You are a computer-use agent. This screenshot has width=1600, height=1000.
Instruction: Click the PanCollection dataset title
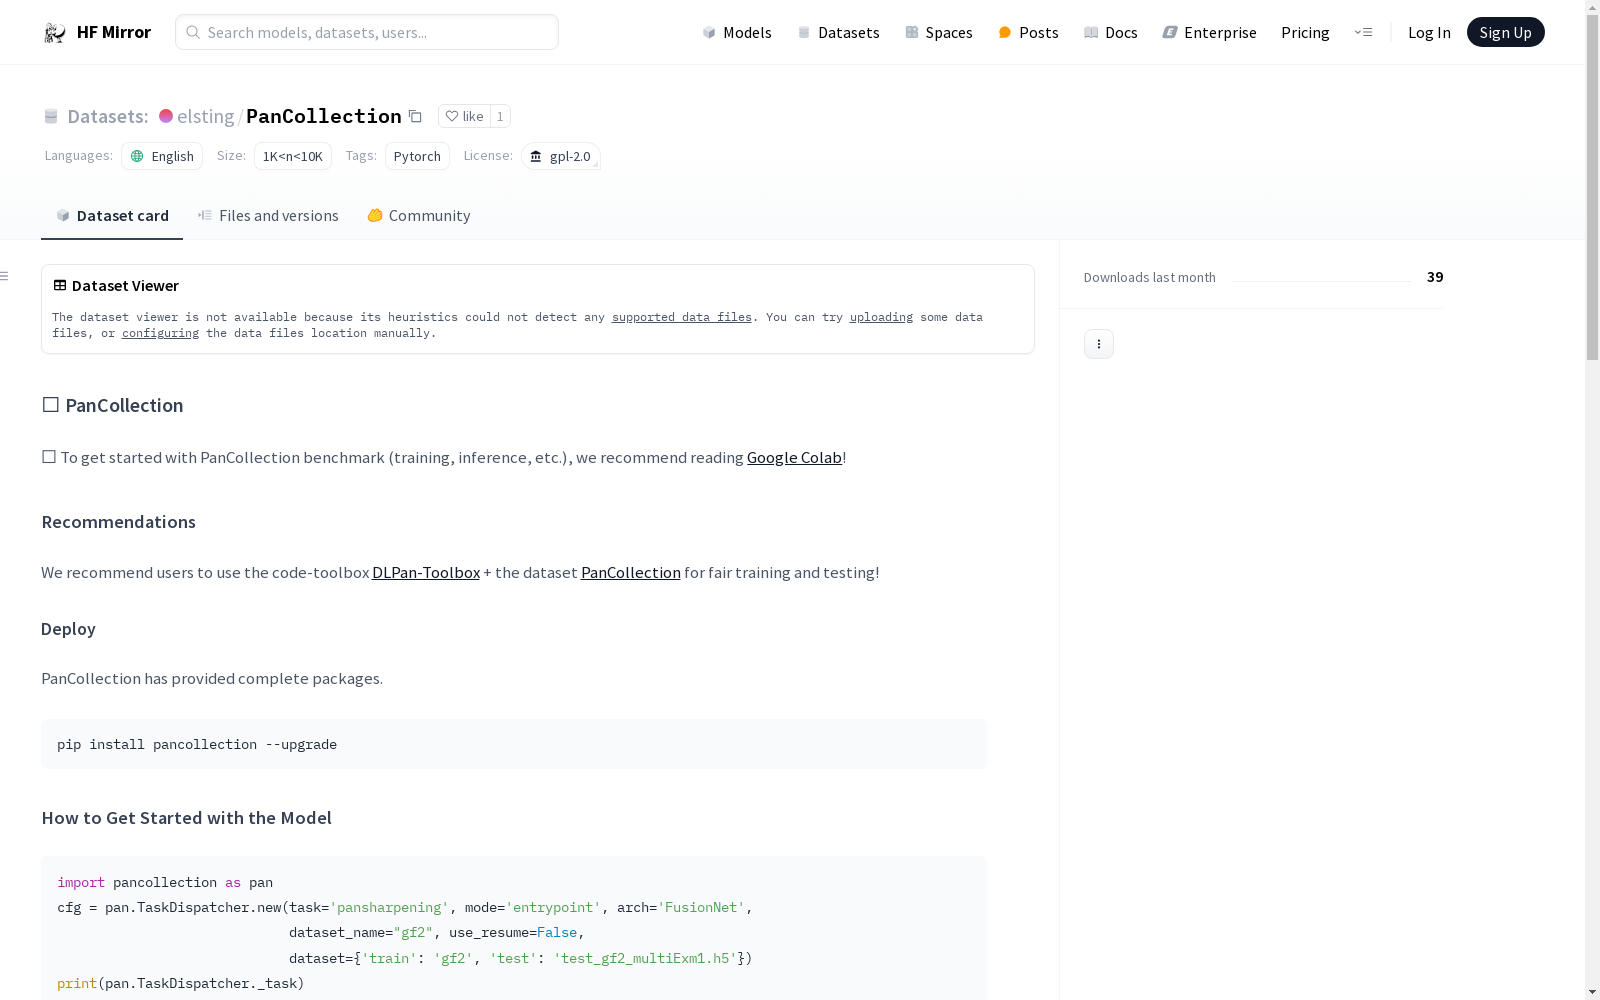coord(324,116)
